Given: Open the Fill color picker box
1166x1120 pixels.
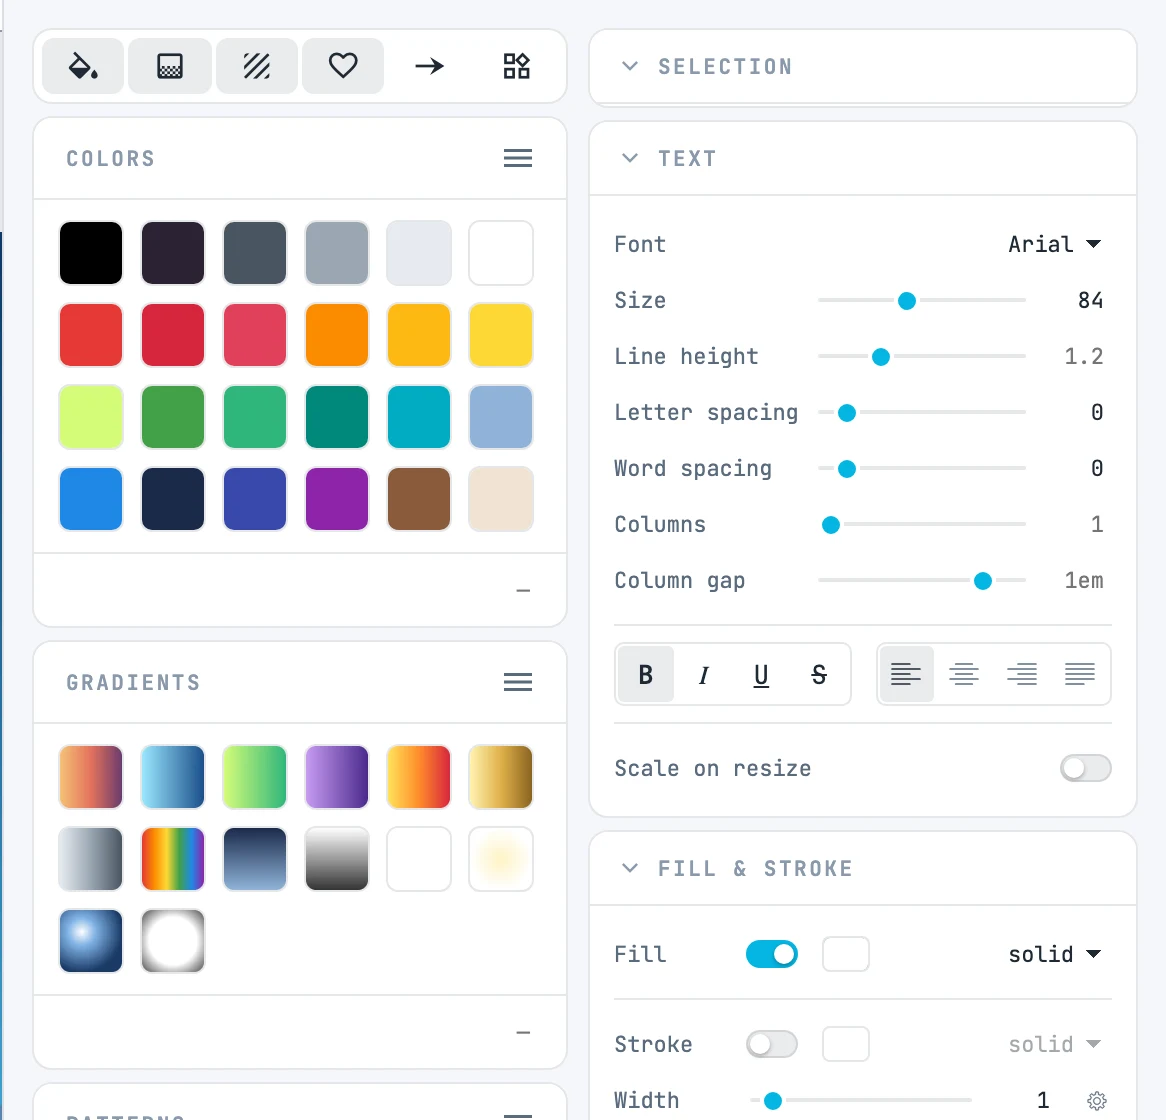Looking at the screenshot, I should click(845, 954).
